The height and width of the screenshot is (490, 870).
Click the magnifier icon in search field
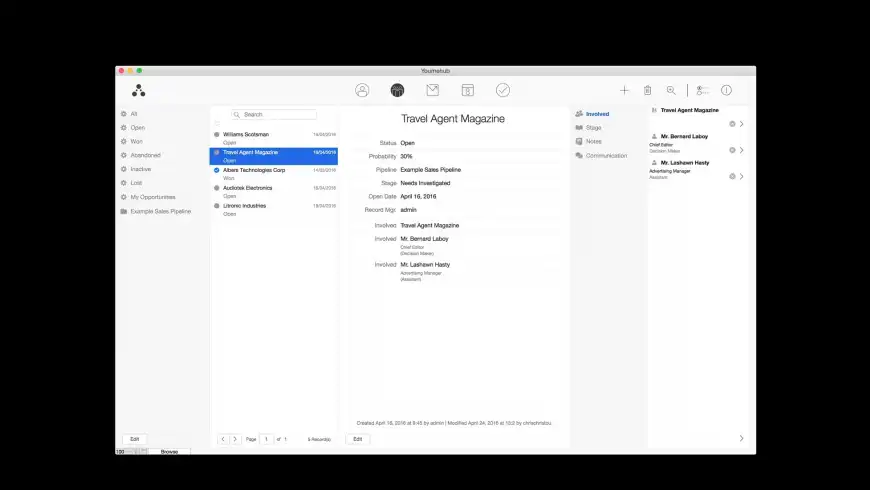point(237,115)
